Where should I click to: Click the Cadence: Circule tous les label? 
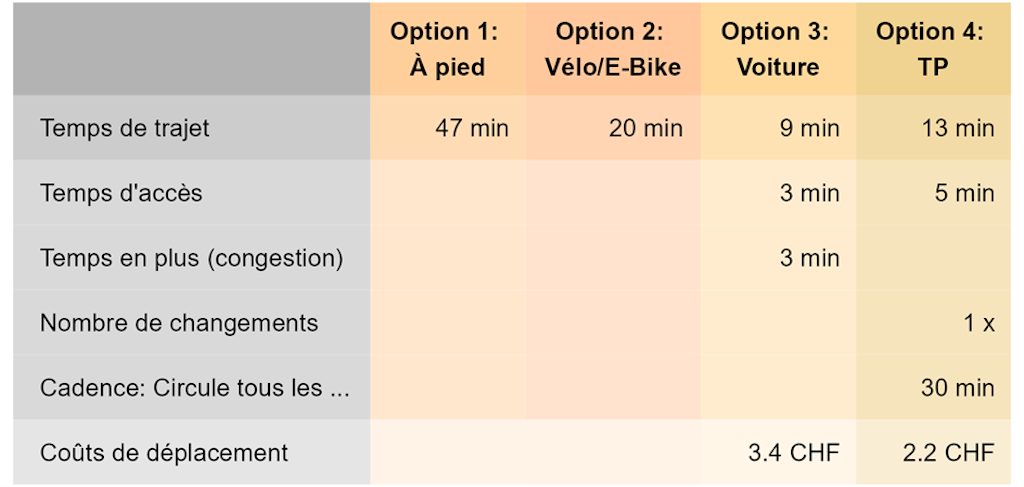[195, 388]
